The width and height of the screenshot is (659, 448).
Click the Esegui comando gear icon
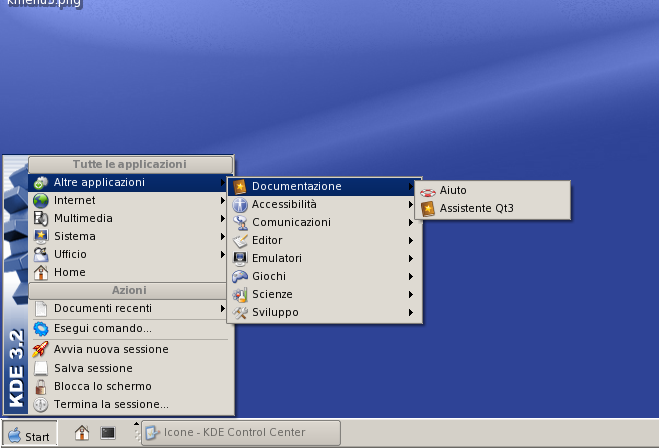[41, 329]
